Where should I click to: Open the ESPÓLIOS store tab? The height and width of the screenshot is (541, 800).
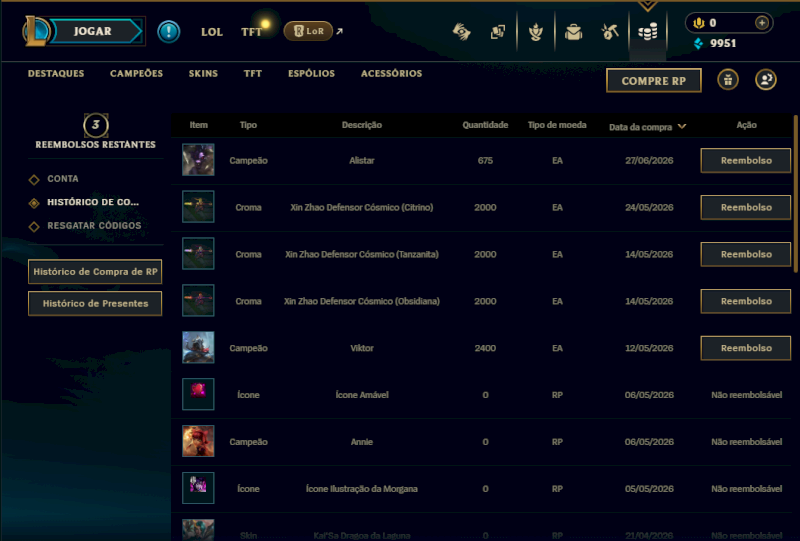(311, 73)
